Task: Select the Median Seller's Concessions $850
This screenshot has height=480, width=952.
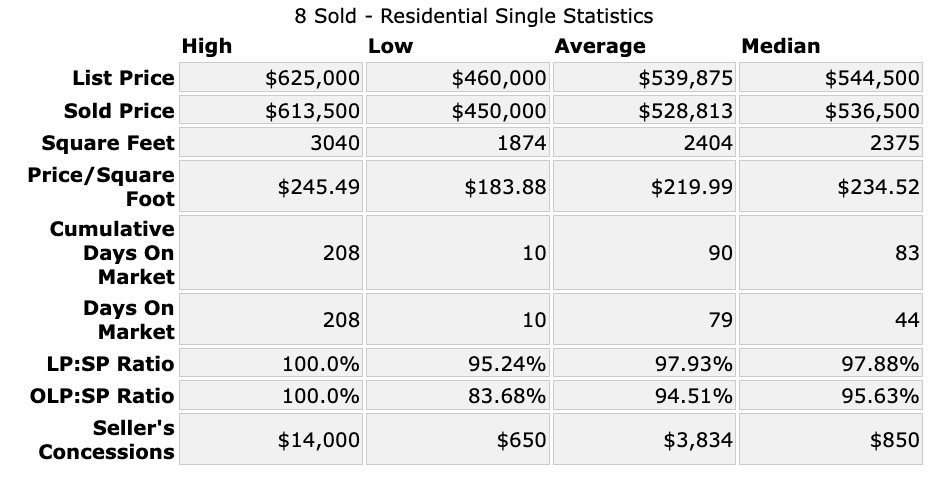Action: pyautogui.click(x=894, y=440)
